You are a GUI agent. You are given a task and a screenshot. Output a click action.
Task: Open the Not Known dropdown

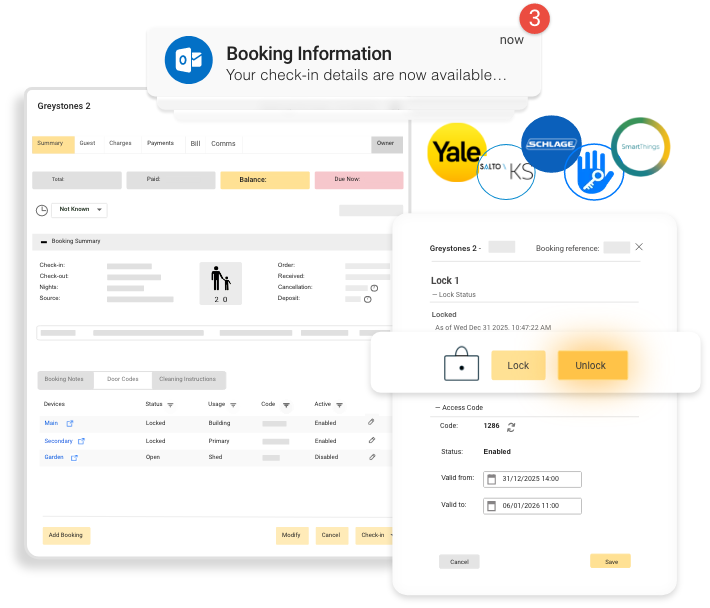click(x=79, y=210)
